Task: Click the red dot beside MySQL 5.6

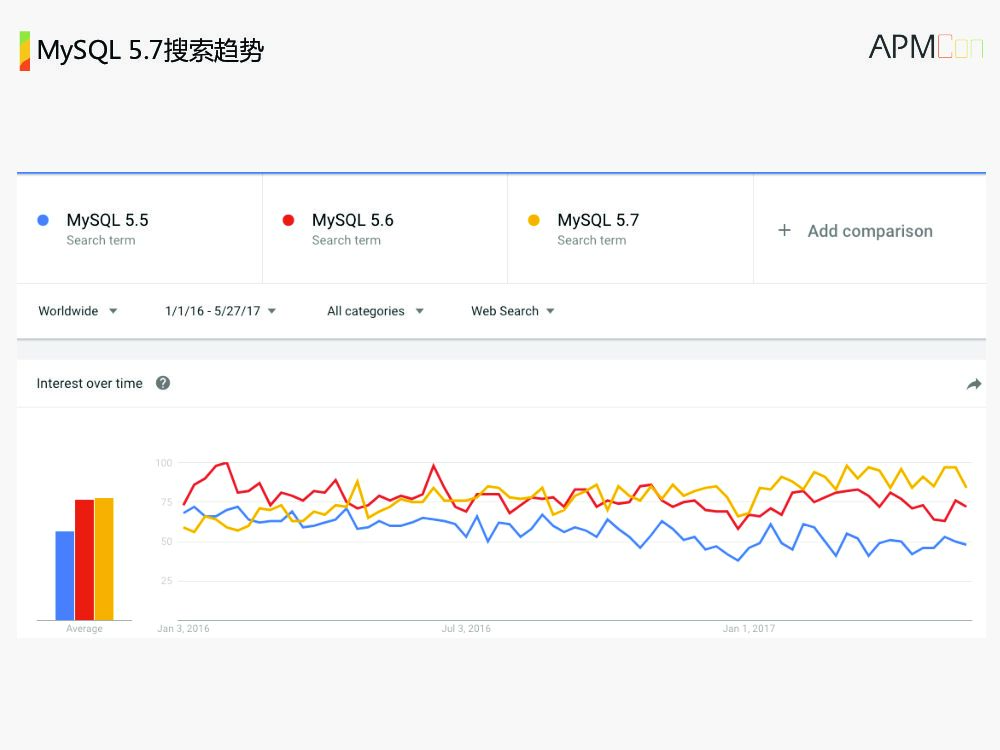Action: (288, 220)
